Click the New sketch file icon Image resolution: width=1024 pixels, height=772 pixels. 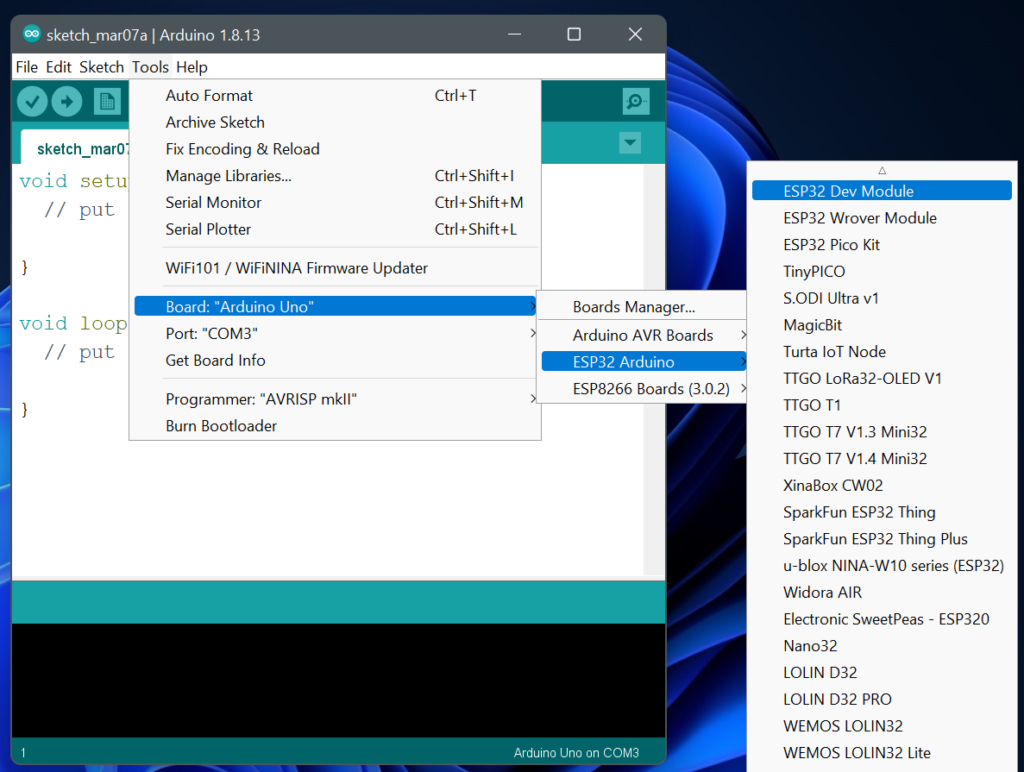click(107, 101)
